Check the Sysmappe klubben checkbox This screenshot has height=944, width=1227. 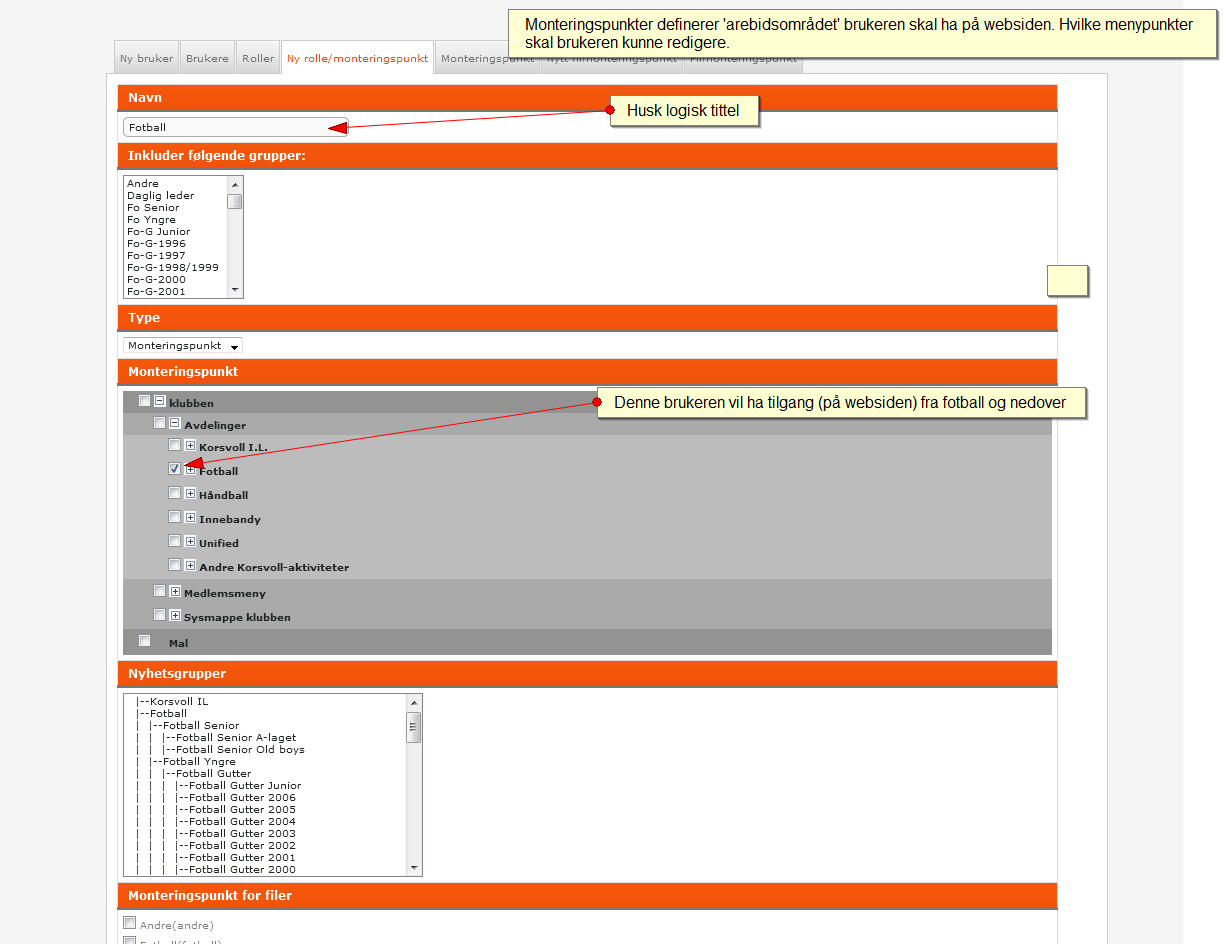pos(160,614)
